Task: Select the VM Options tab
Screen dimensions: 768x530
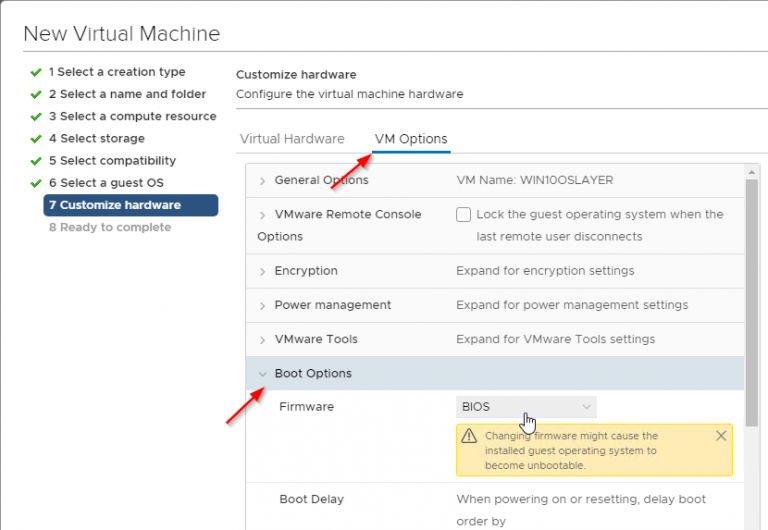Action: [x=410, y=139]
